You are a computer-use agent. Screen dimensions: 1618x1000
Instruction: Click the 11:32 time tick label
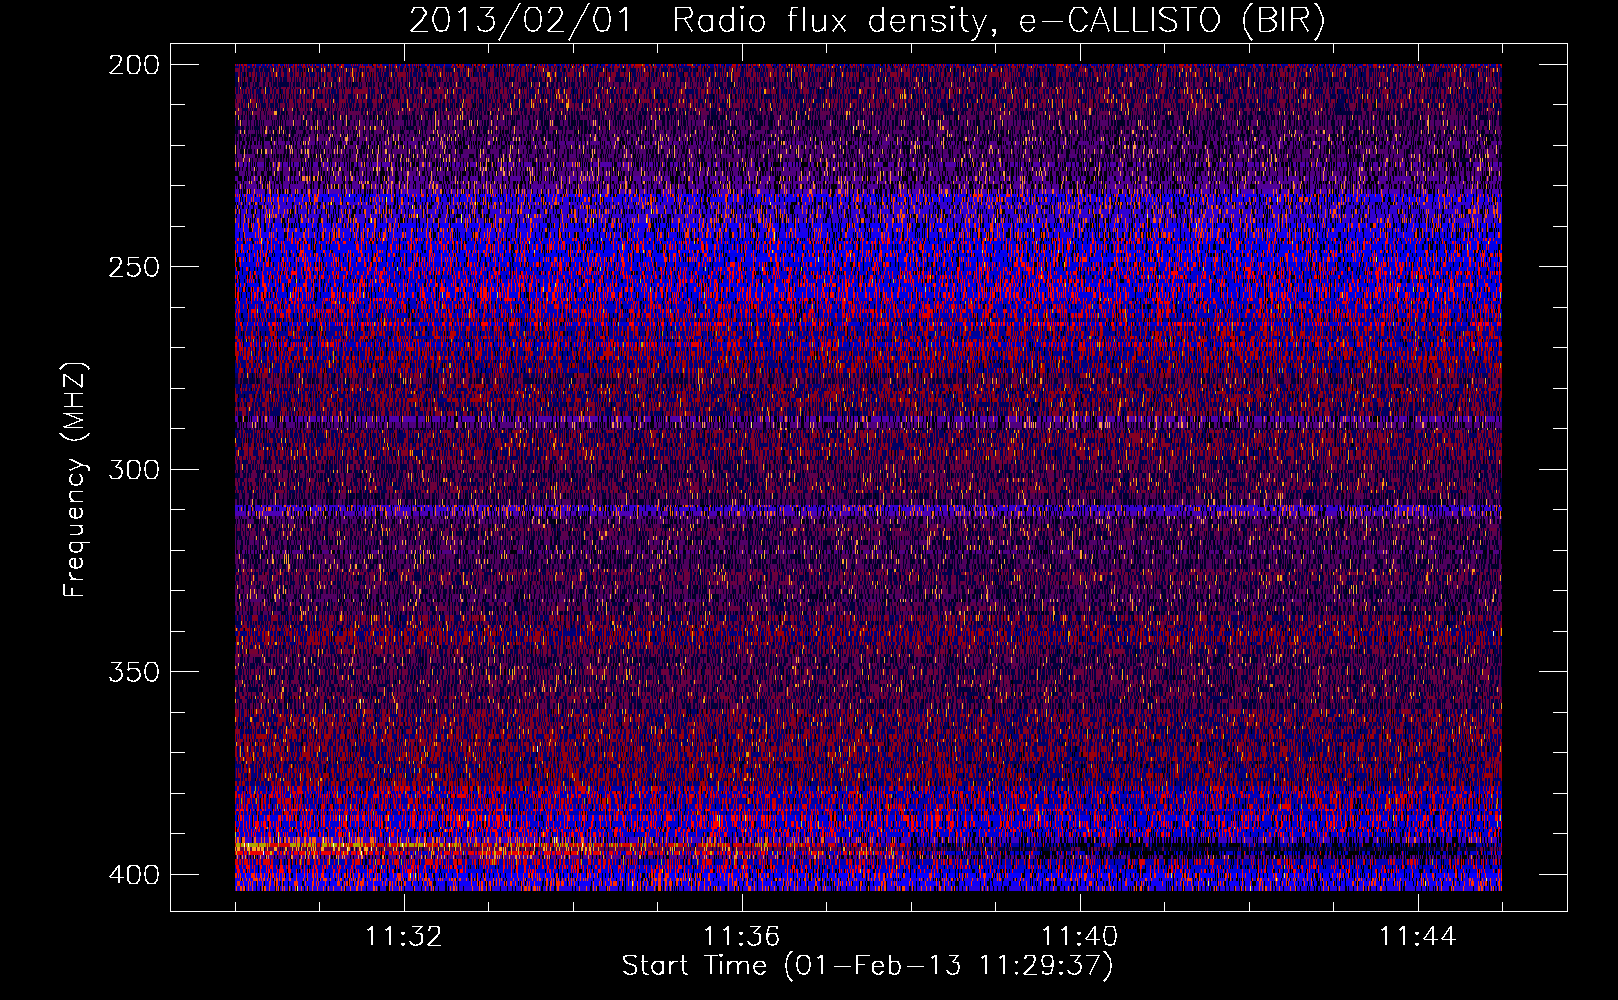coord(404,937)
